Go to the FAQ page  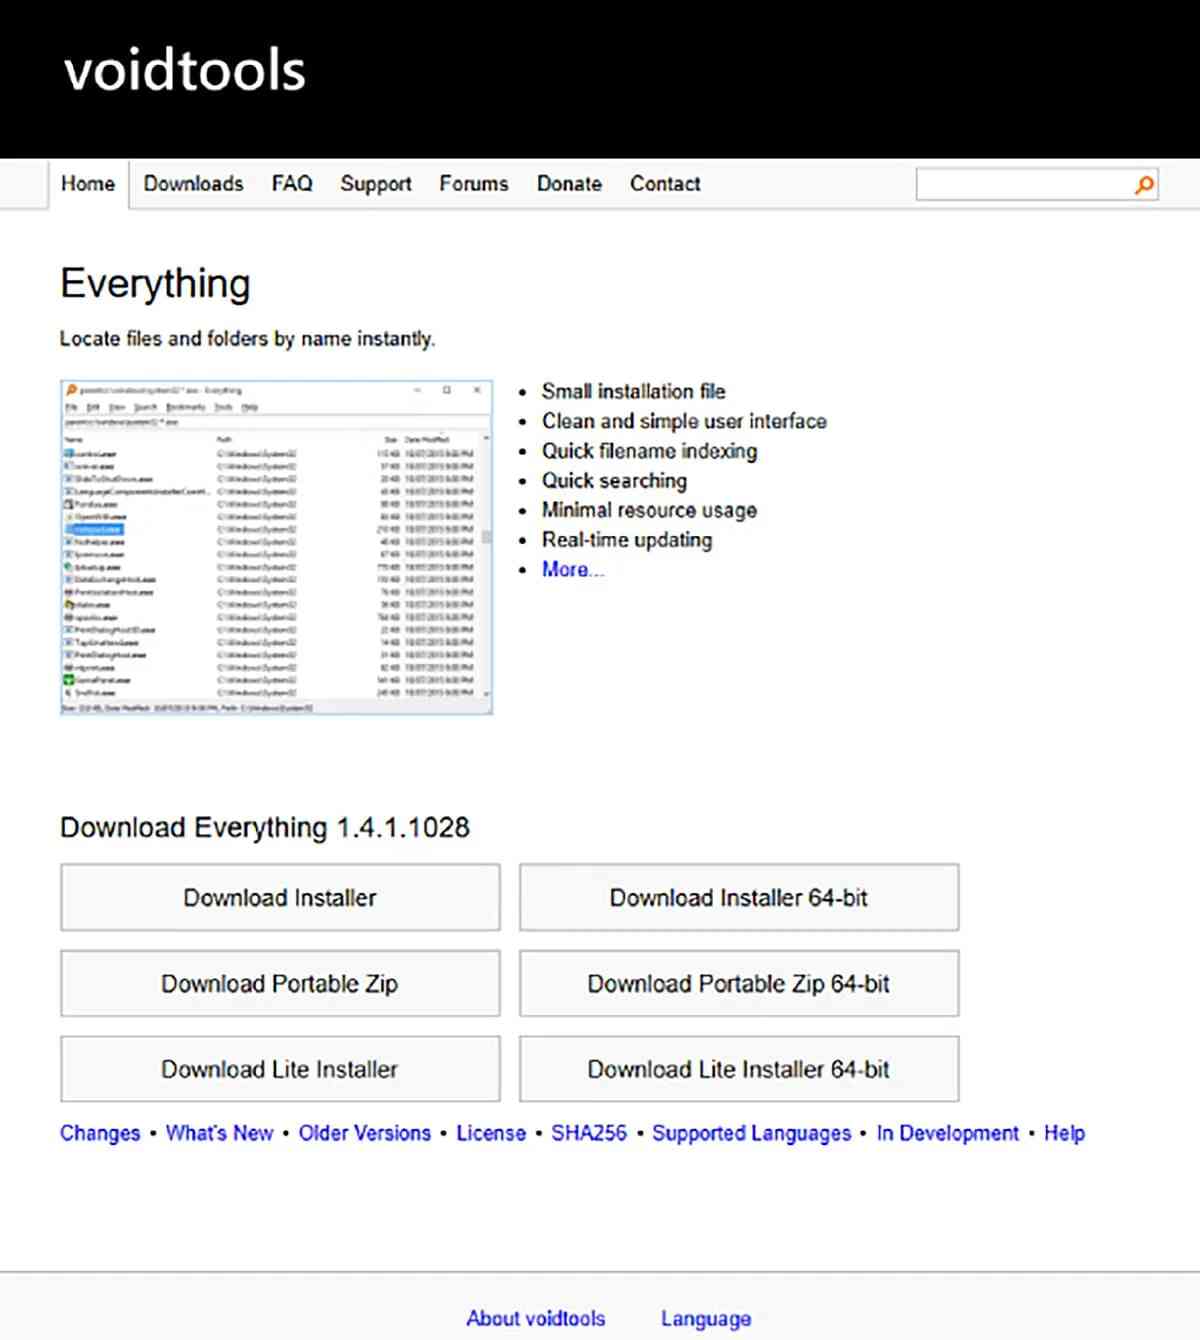(x=292, y=184)
